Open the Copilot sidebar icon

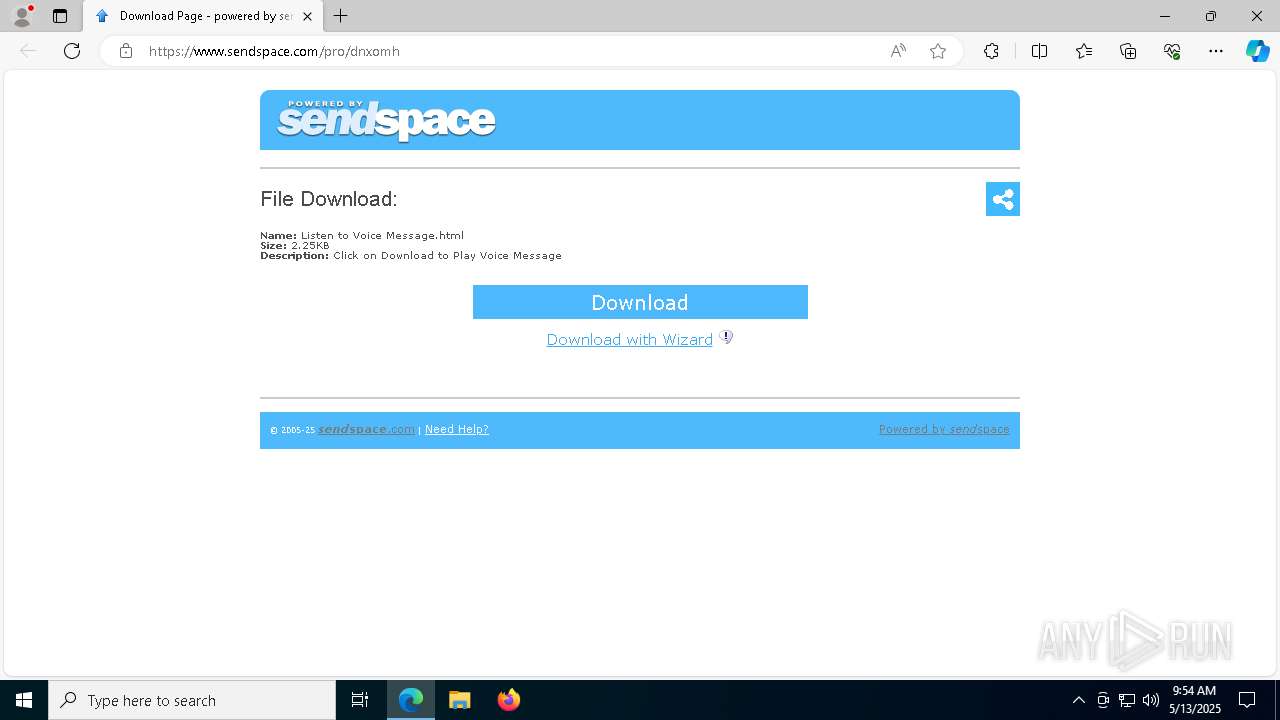(1257, 51)
